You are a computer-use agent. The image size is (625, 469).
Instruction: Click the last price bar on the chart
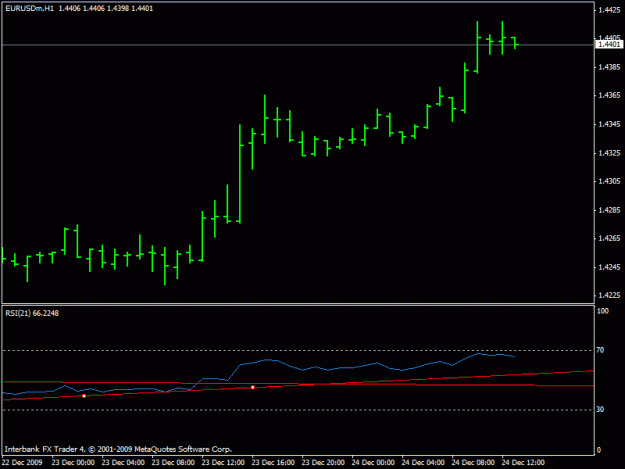click(x=515, y=43)
